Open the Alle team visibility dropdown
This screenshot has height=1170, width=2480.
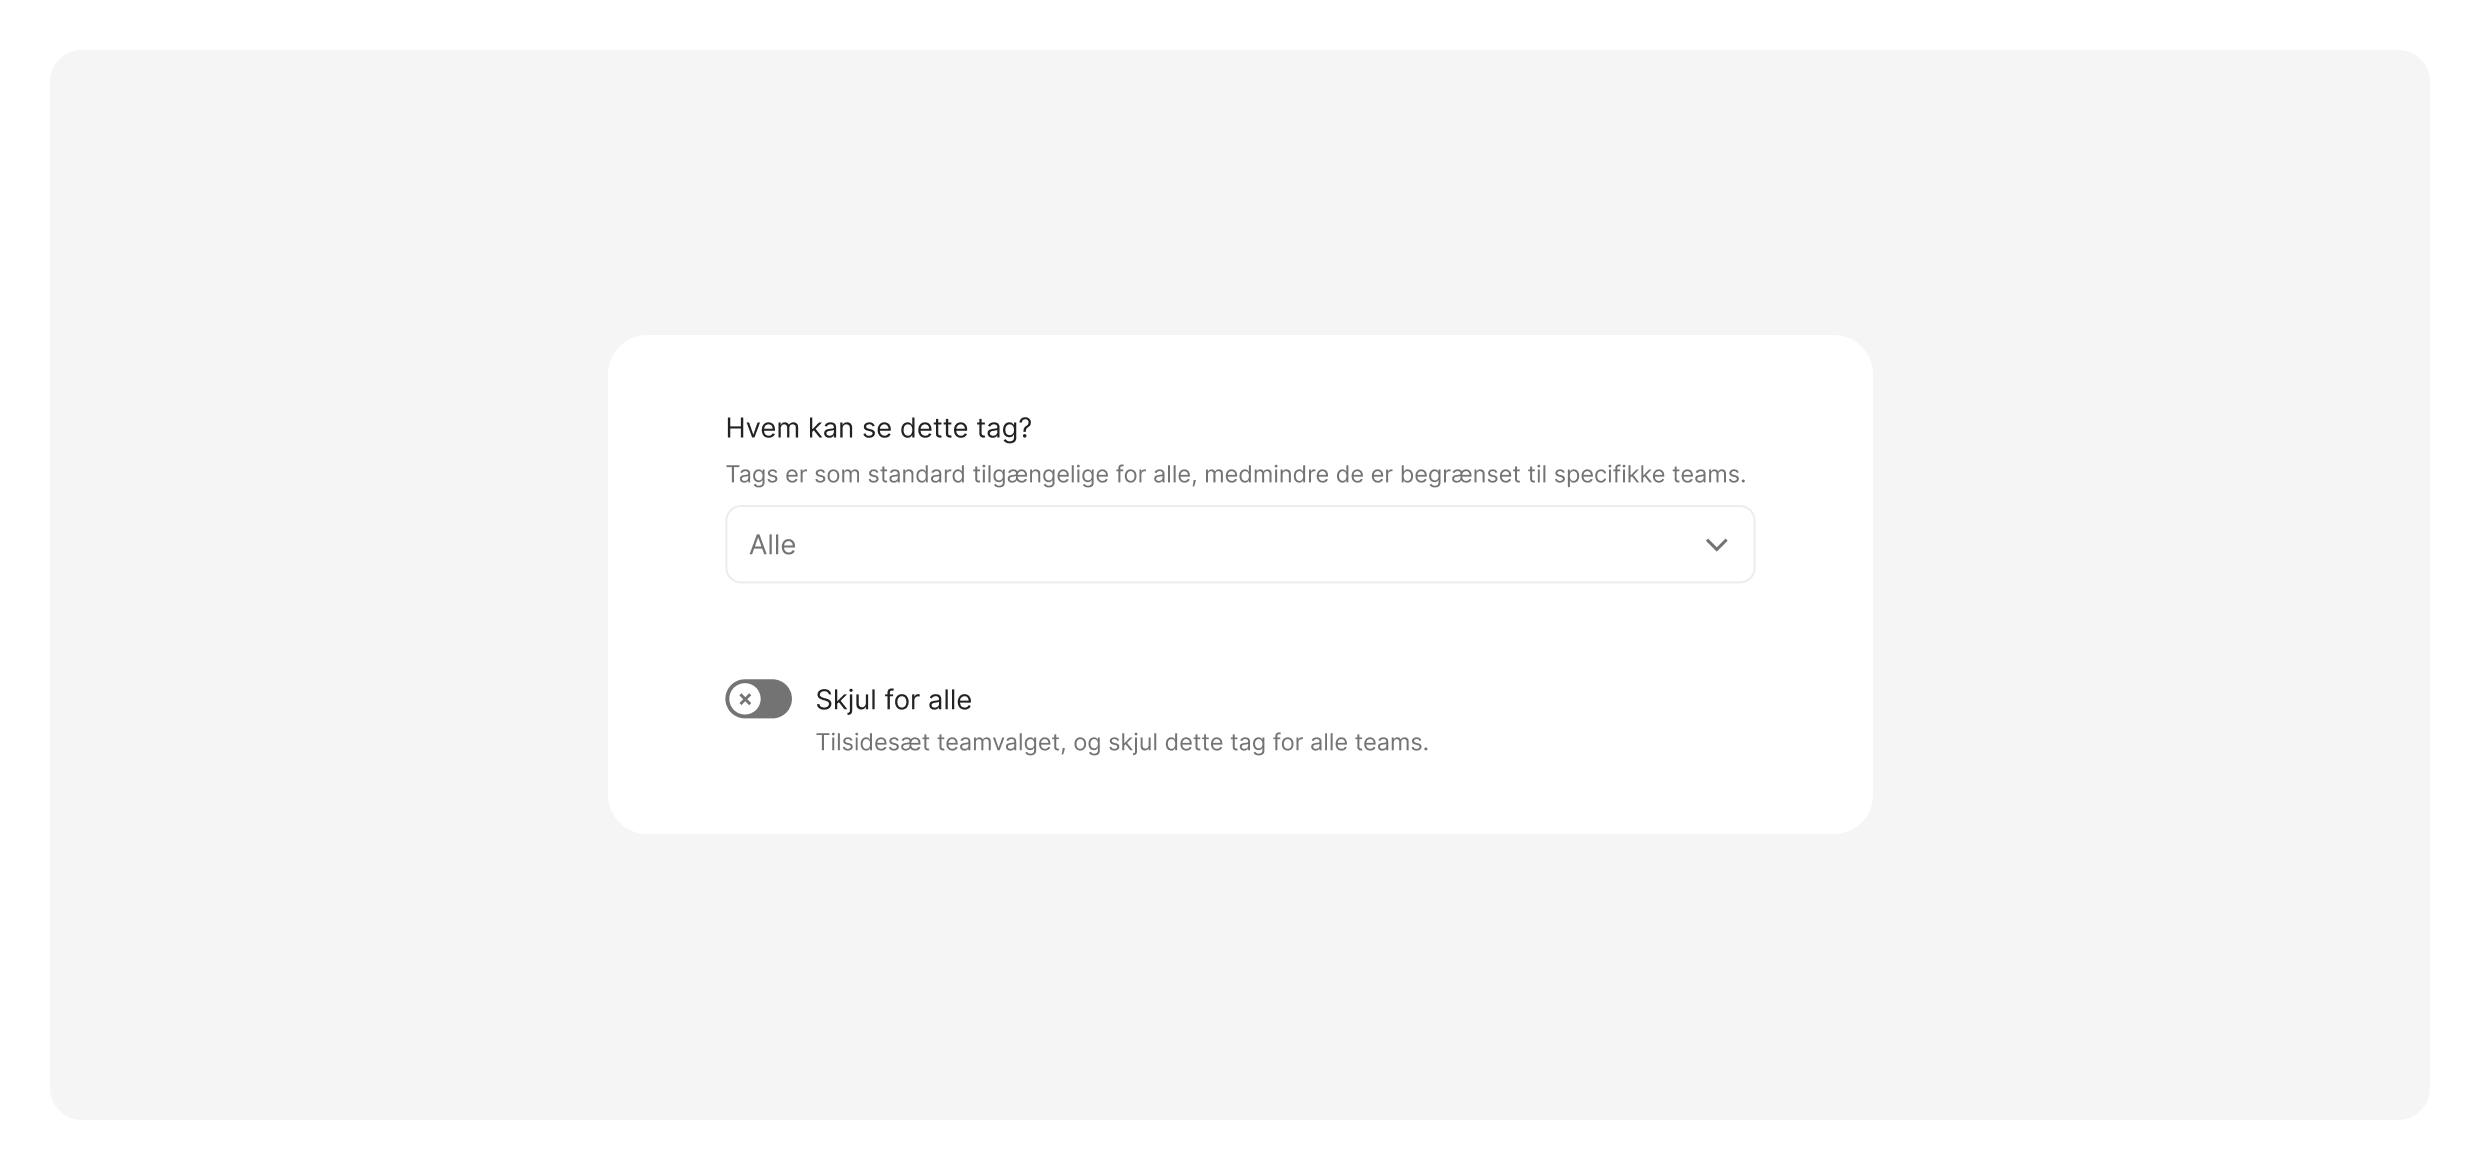(1240, 545)
